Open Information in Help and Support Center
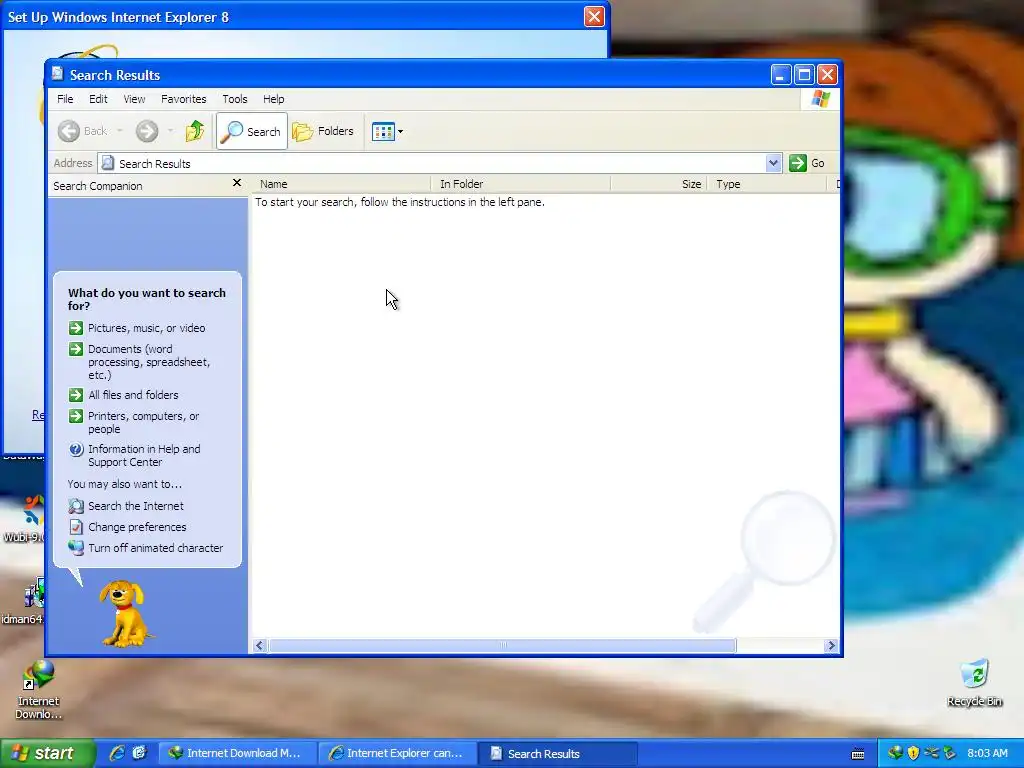1024x768 pixels. pos(144,455)
